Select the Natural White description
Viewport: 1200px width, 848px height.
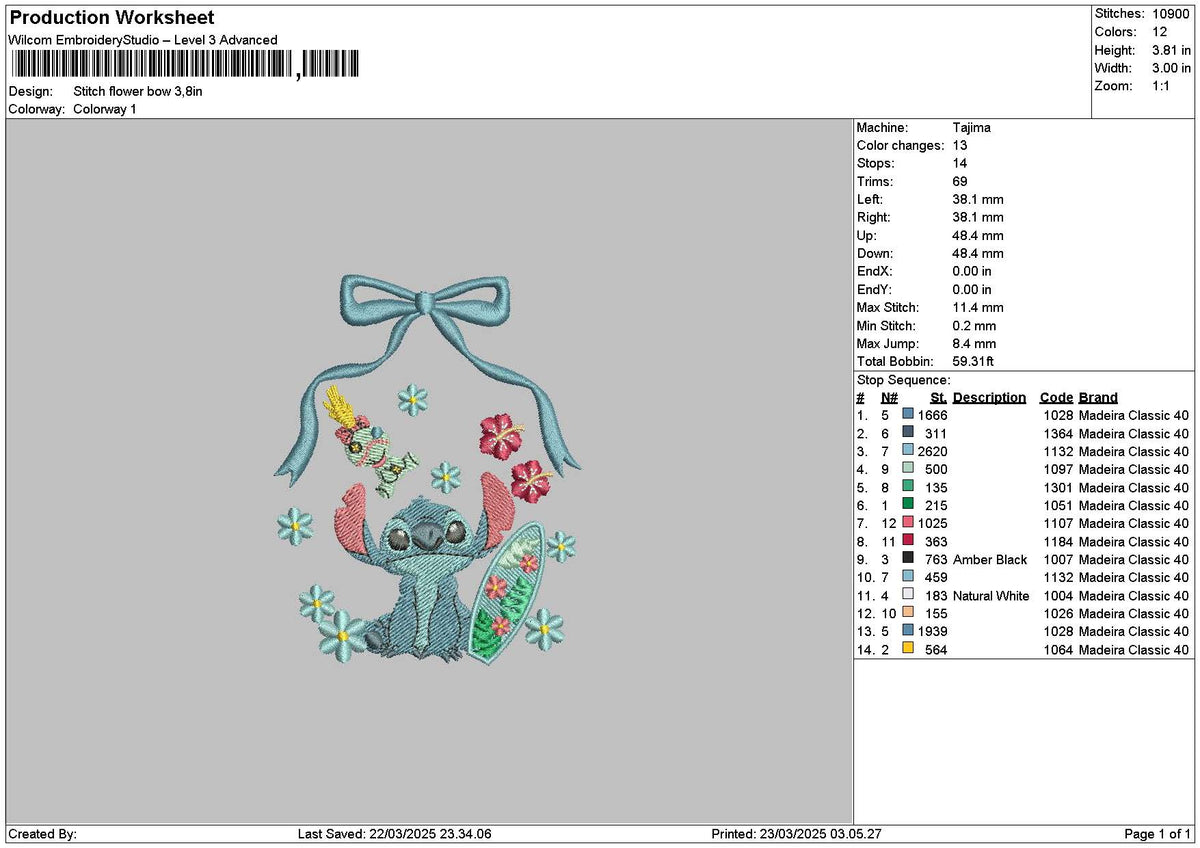(991, 595)
